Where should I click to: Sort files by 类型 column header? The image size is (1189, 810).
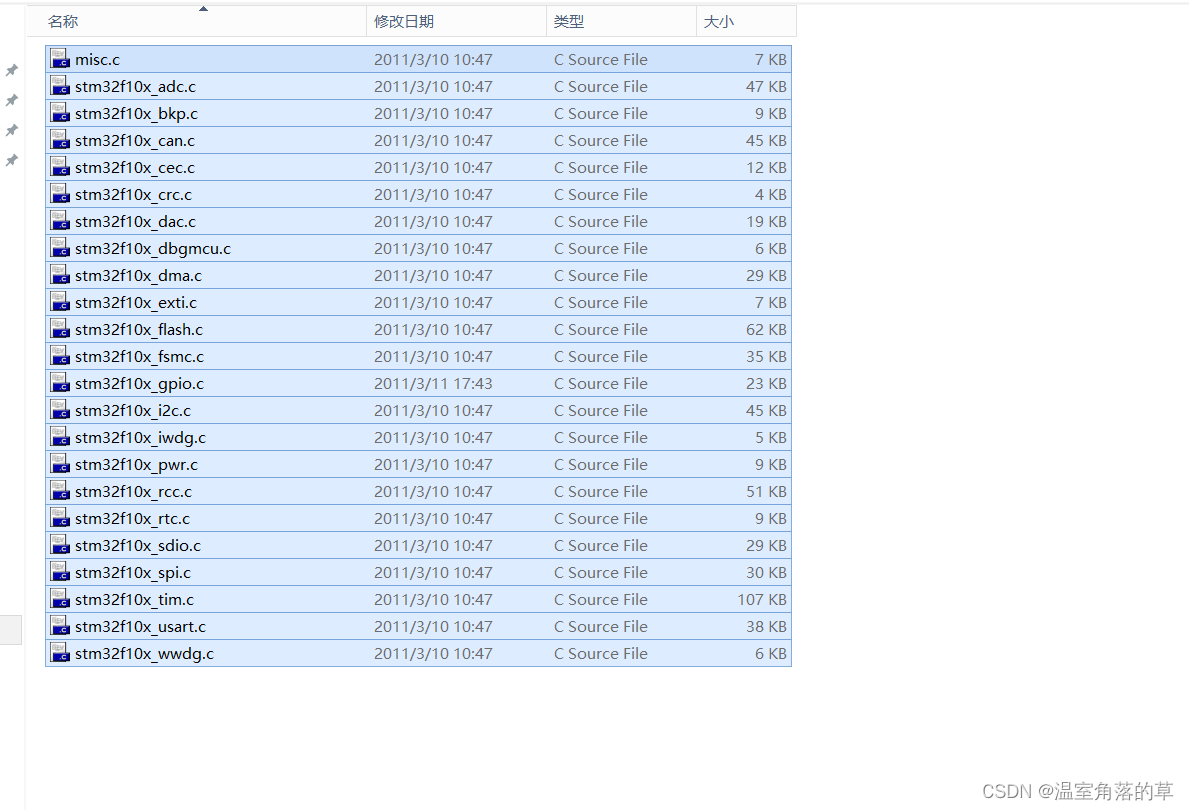point(621,21)
